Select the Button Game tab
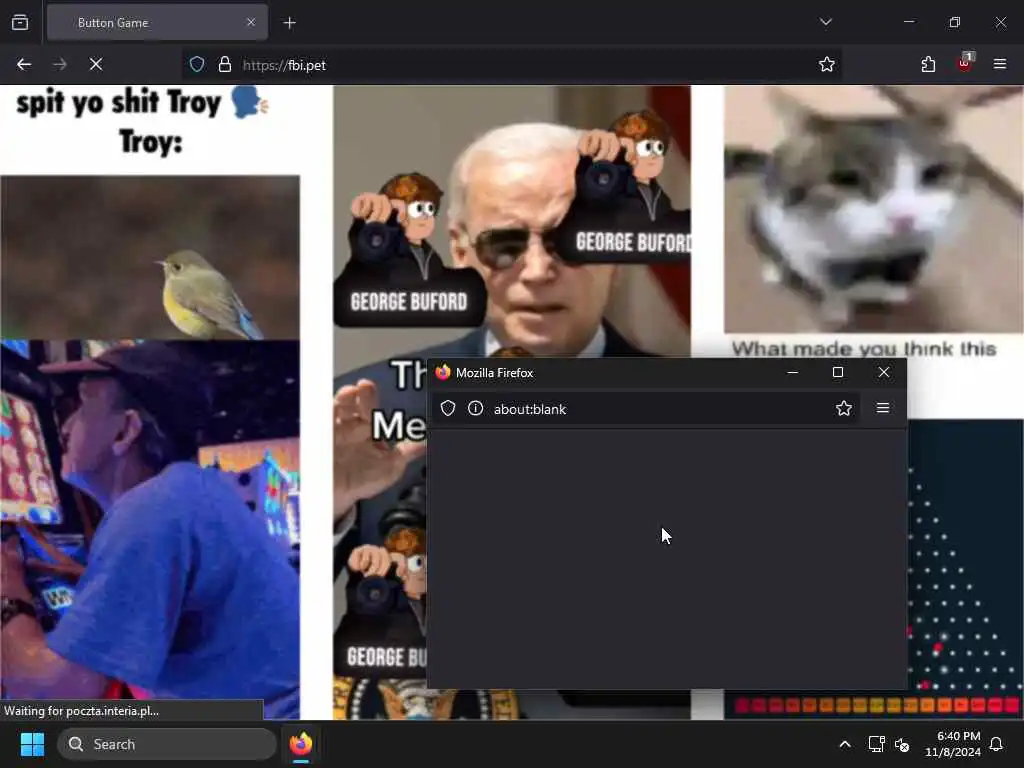Image resolution: width=1024 pixels, height=768 pixels. click(x=157, y=23)
